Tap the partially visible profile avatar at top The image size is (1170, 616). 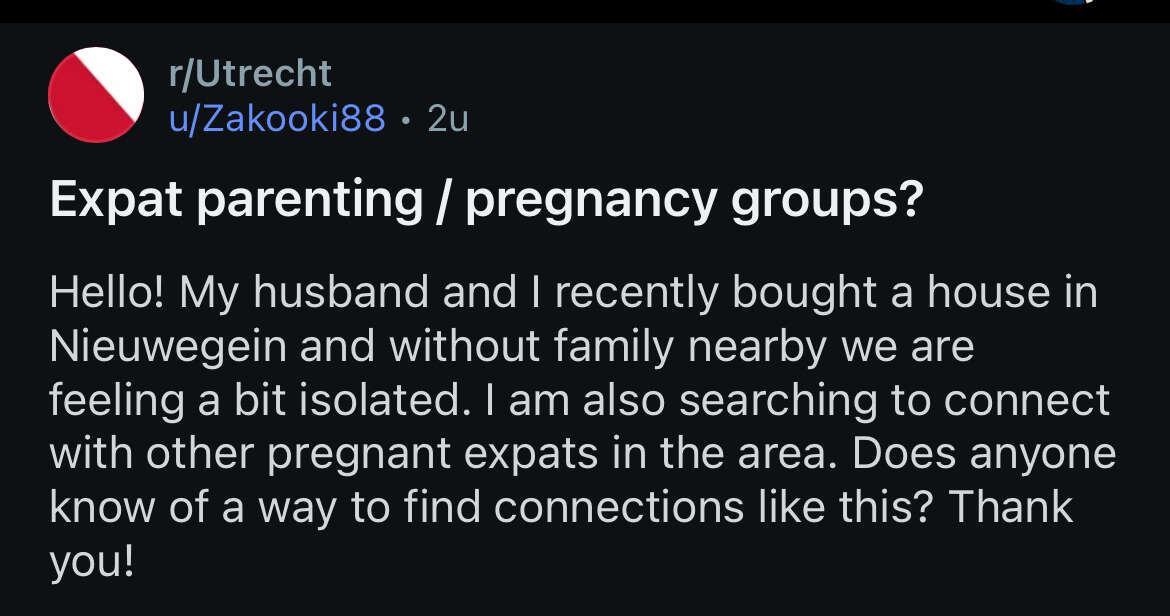(x=1068, y=3)
